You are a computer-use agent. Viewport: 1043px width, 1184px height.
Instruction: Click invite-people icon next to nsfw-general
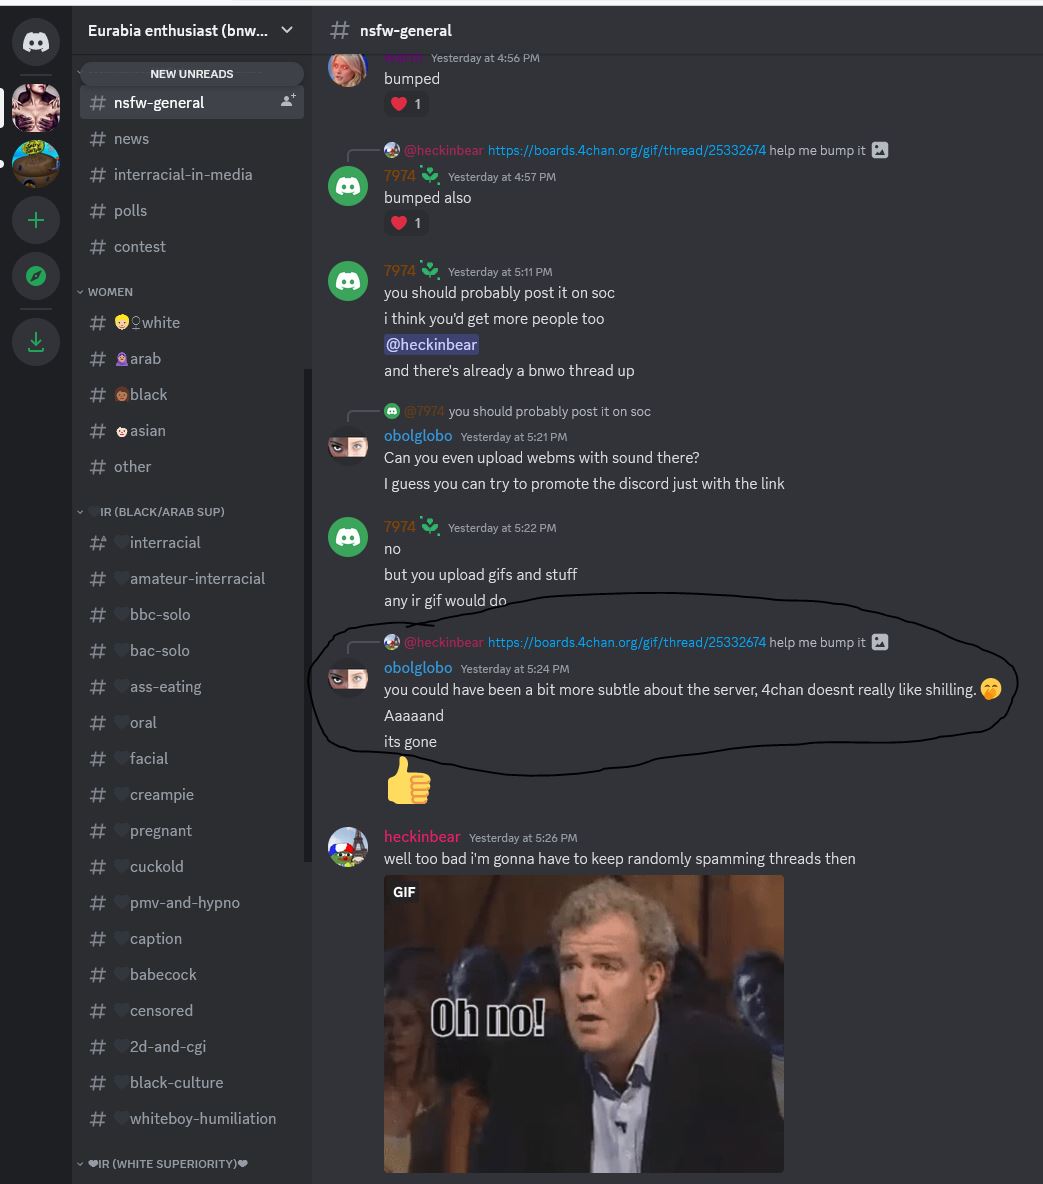288,100
